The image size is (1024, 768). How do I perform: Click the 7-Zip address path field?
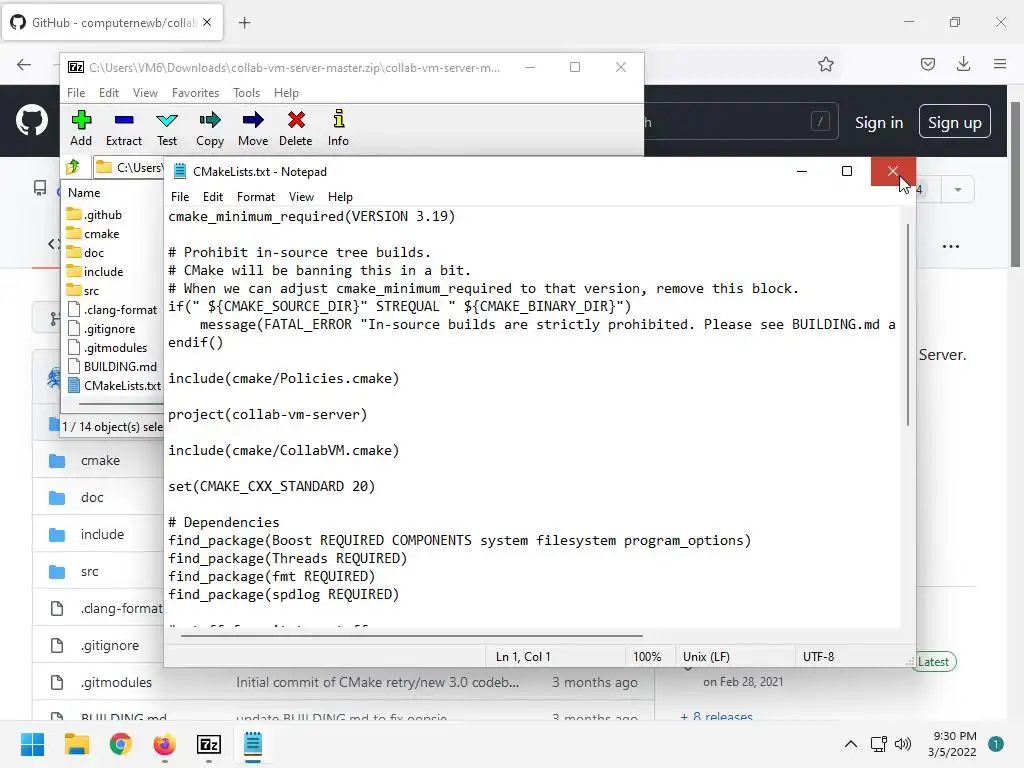click(x=129, y=168)
